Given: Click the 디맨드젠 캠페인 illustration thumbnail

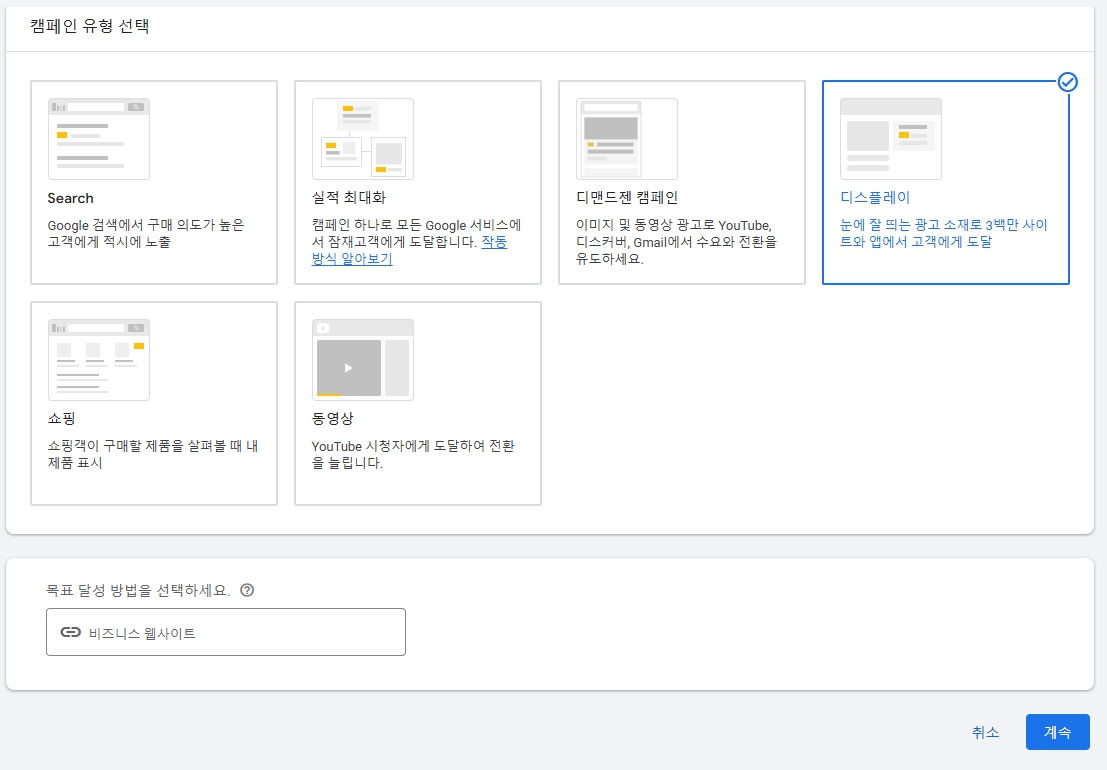Looking at the screenshot, I should pyautogui.click(x=627, y=139).
